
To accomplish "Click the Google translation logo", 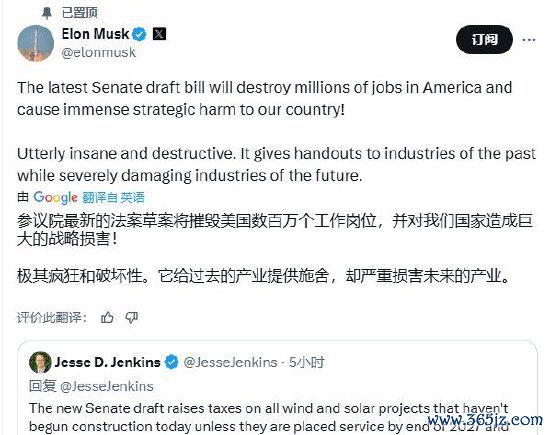I will tap(55, 198).
